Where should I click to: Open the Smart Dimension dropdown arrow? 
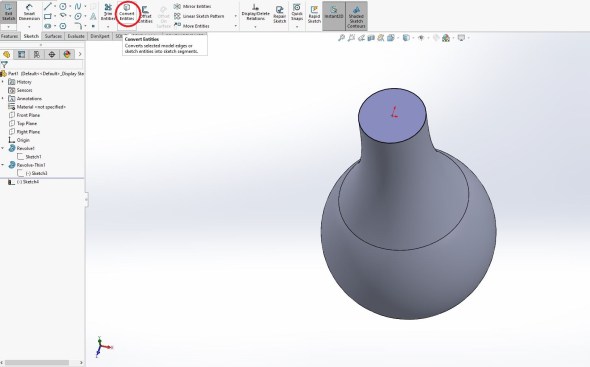29,27
